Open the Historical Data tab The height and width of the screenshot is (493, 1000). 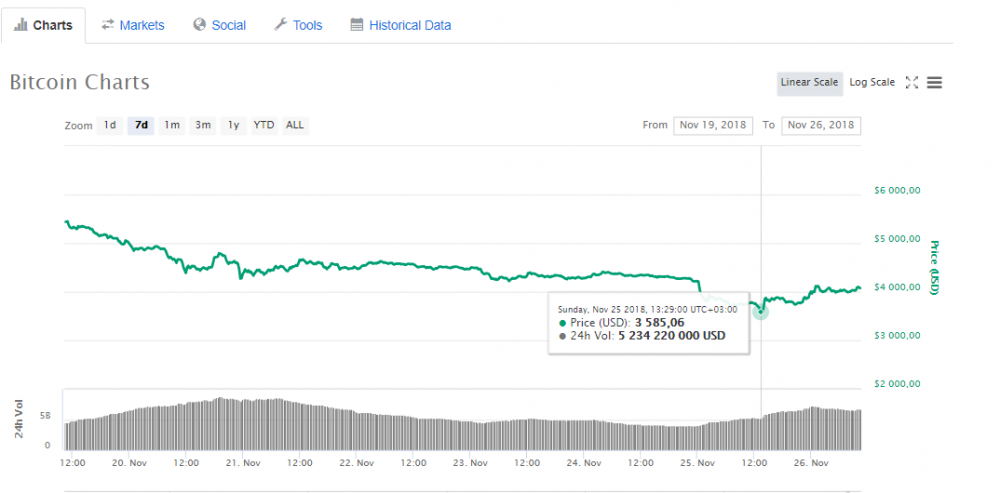coord(401,26)
